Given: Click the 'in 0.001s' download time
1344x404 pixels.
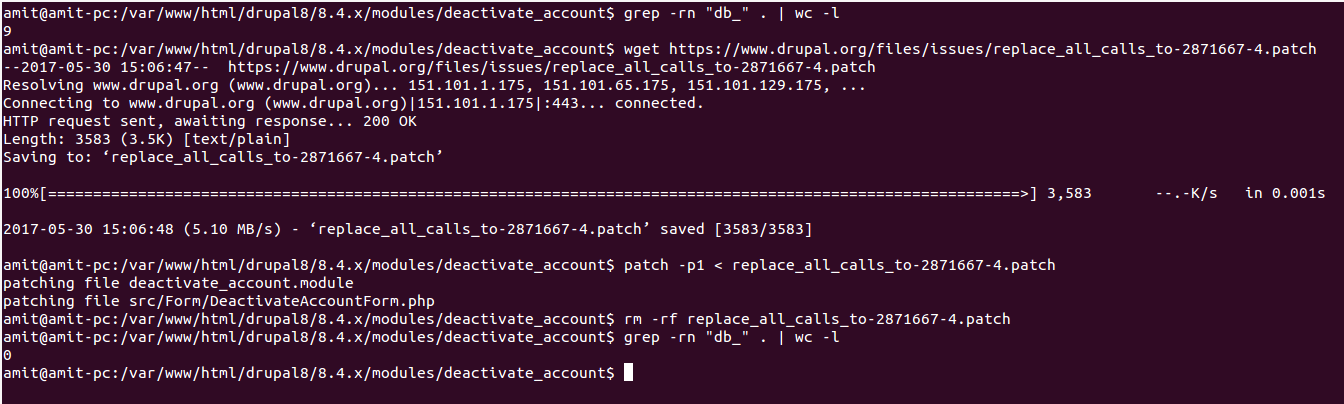Looking at the screenshot, I should [x=1285, y=193].
